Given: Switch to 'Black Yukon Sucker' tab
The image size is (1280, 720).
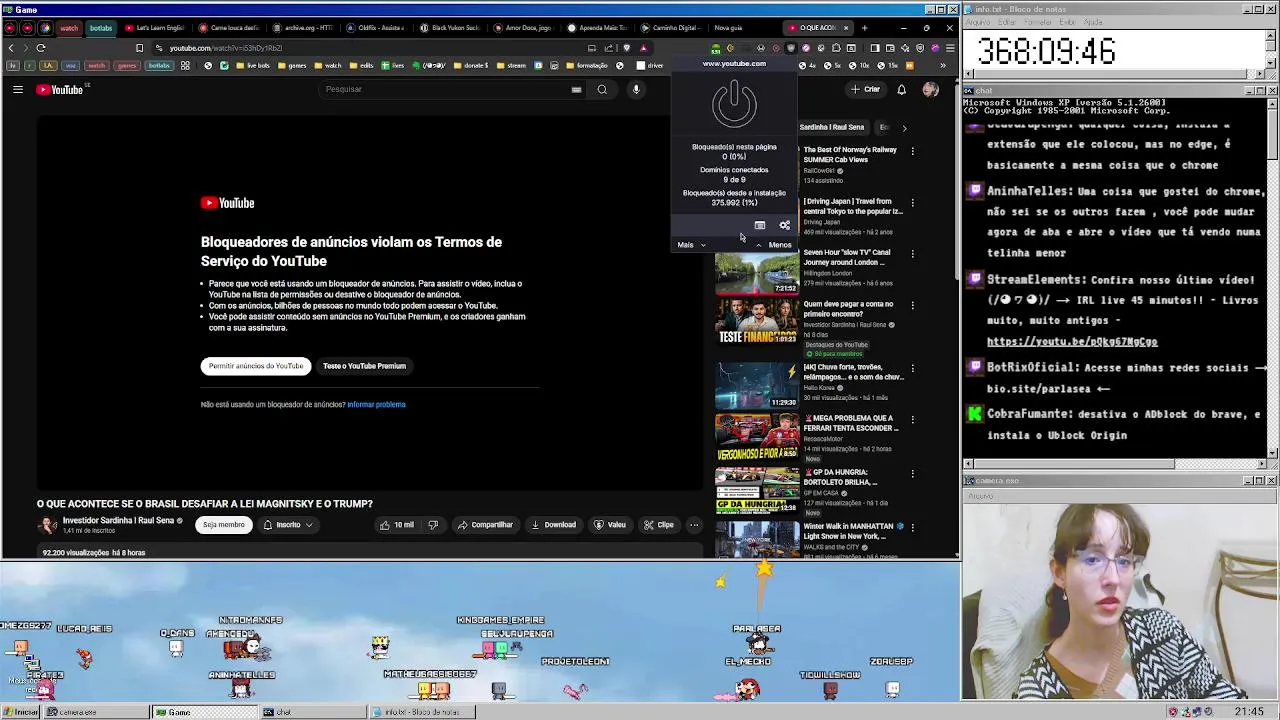Looking at the screenshot, I should tap(451, 28).
